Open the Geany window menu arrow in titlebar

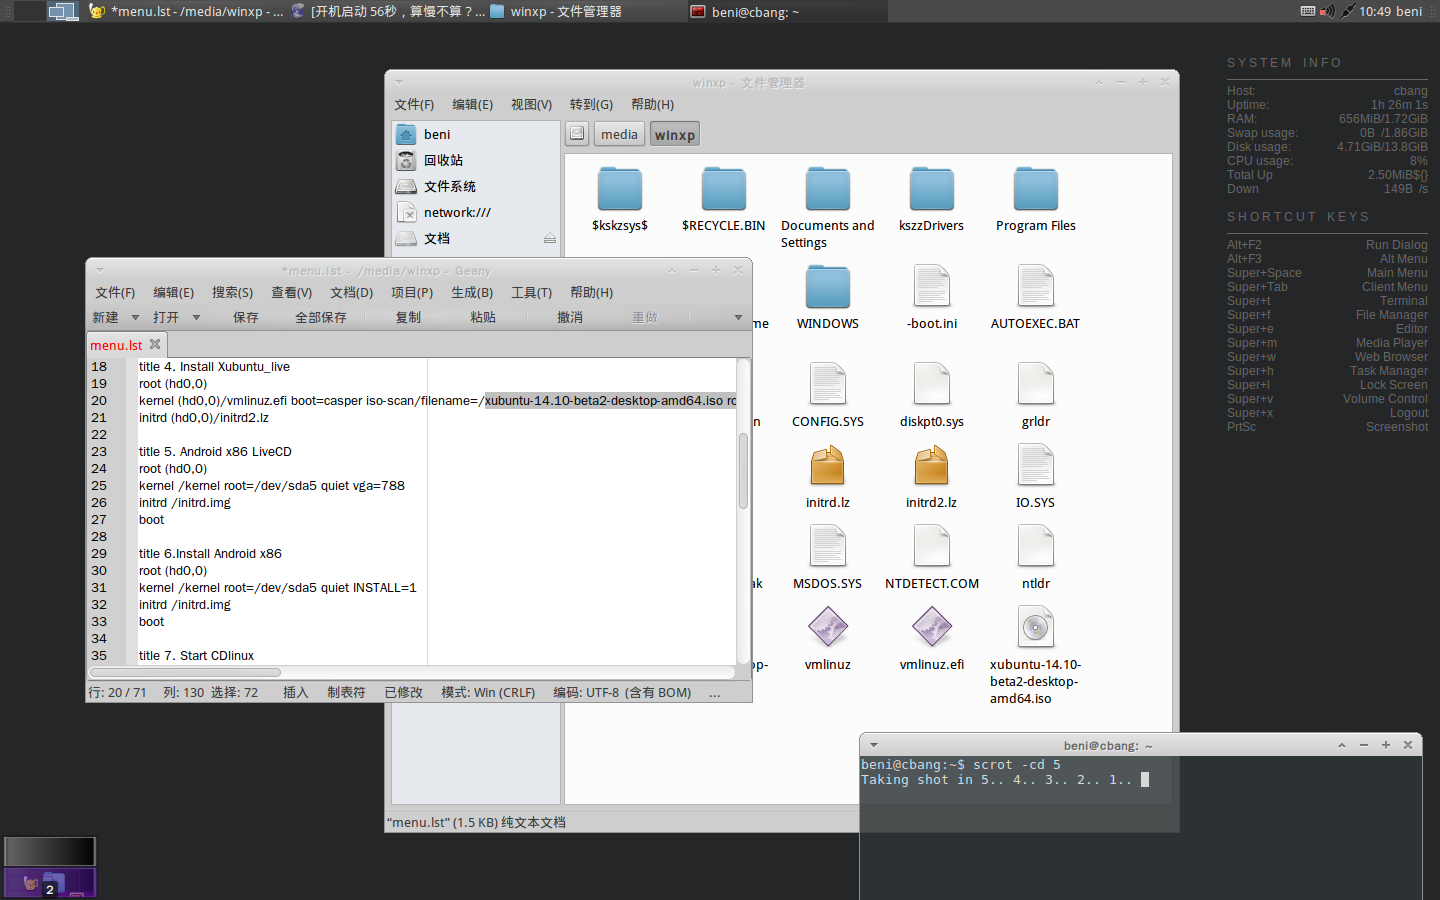tap(100, 270)
